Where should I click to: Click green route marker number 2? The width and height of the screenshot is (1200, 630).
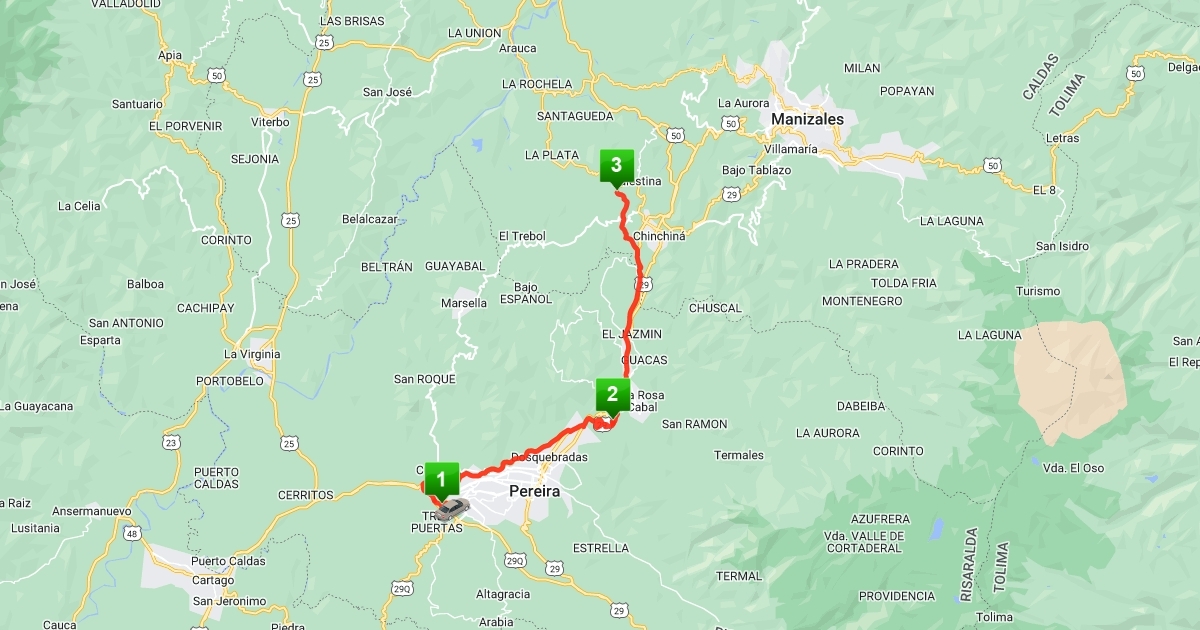click(x=612, y=396)
